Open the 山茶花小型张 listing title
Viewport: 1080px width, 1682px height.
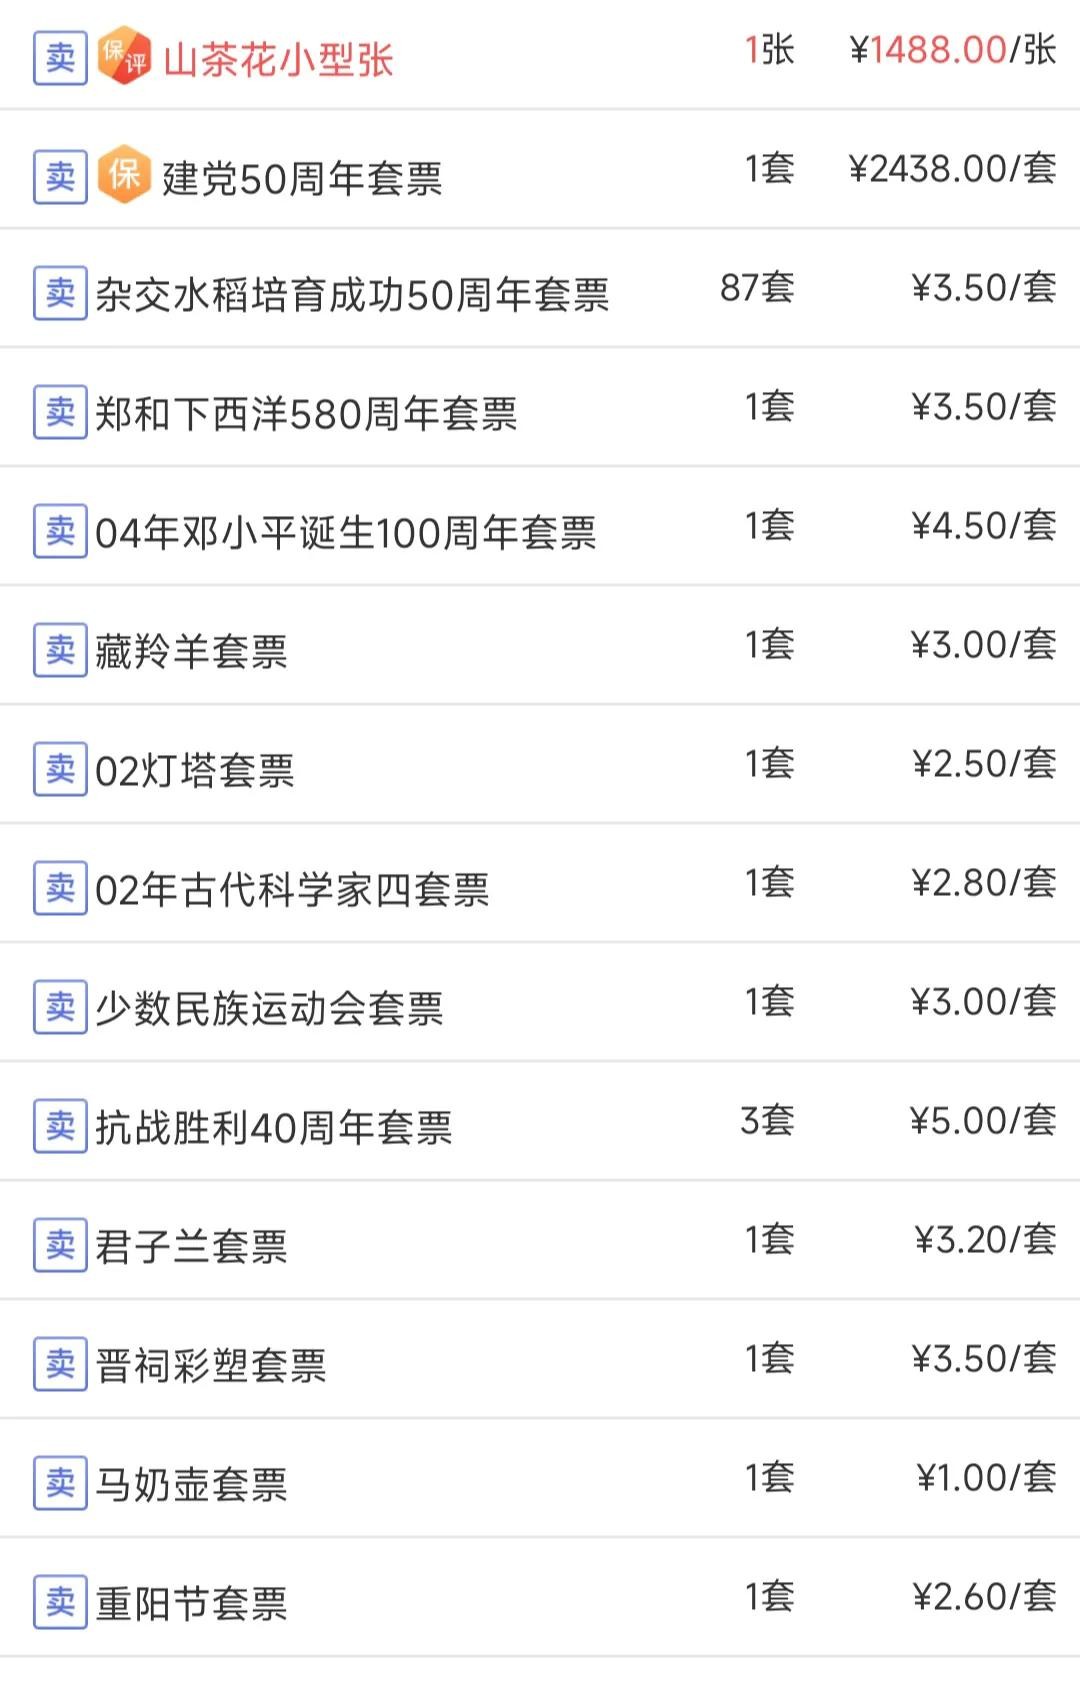pos(278,60)
